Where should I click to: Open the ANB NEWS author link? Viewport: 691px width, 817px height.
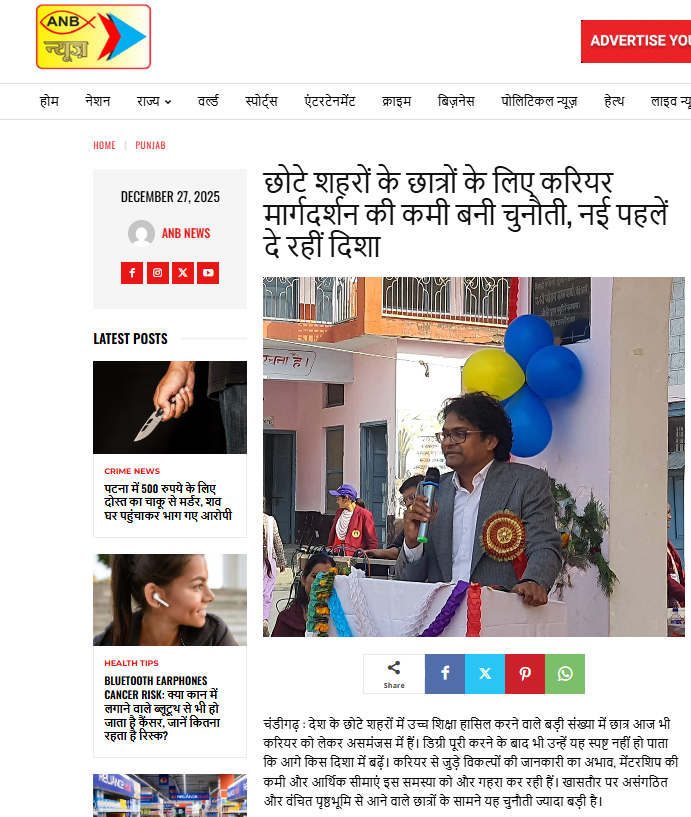coord(186,233)
